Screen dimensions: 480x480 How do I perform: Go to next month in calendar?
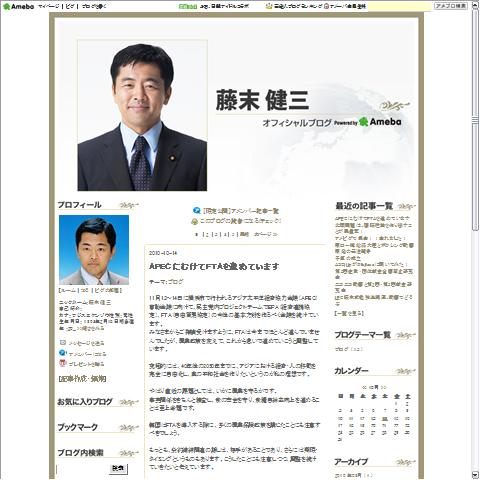coord(384,387)
